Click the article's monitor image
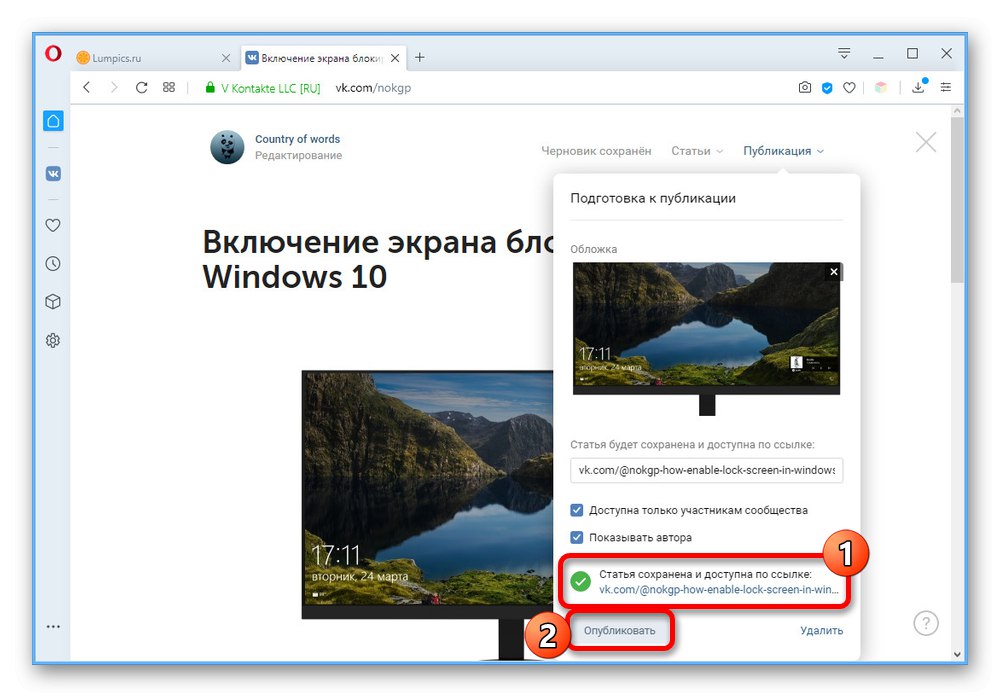 click(x=427, y=515)
